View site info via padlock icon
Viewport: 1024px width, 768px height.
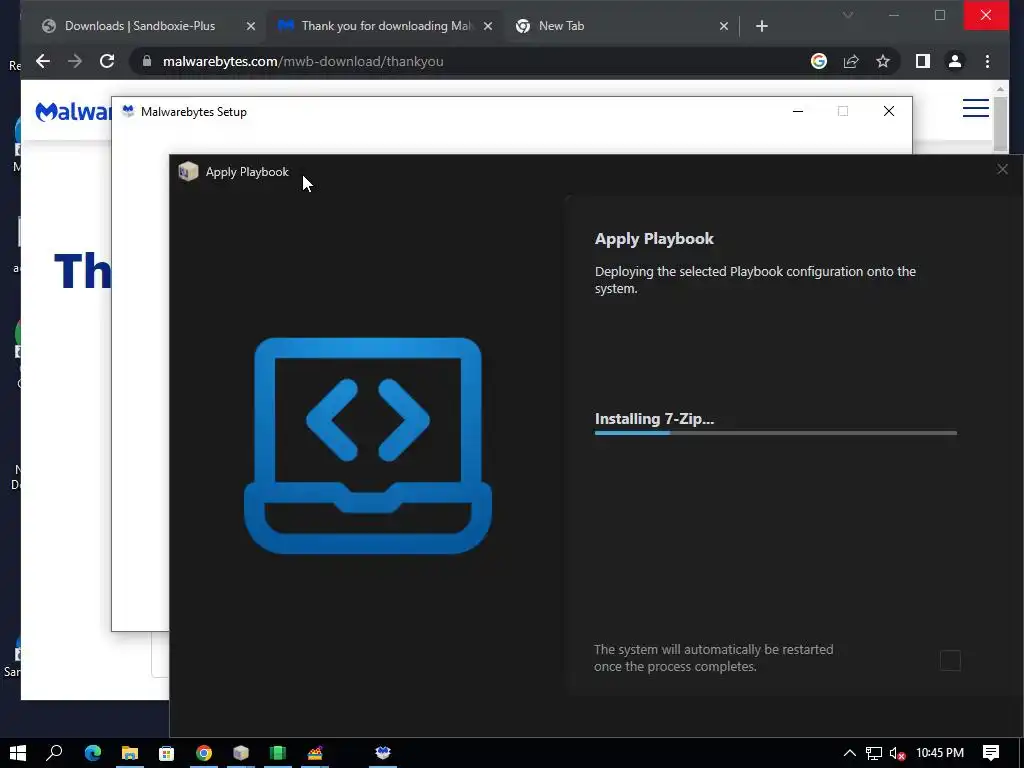click(x=147, y=61)
